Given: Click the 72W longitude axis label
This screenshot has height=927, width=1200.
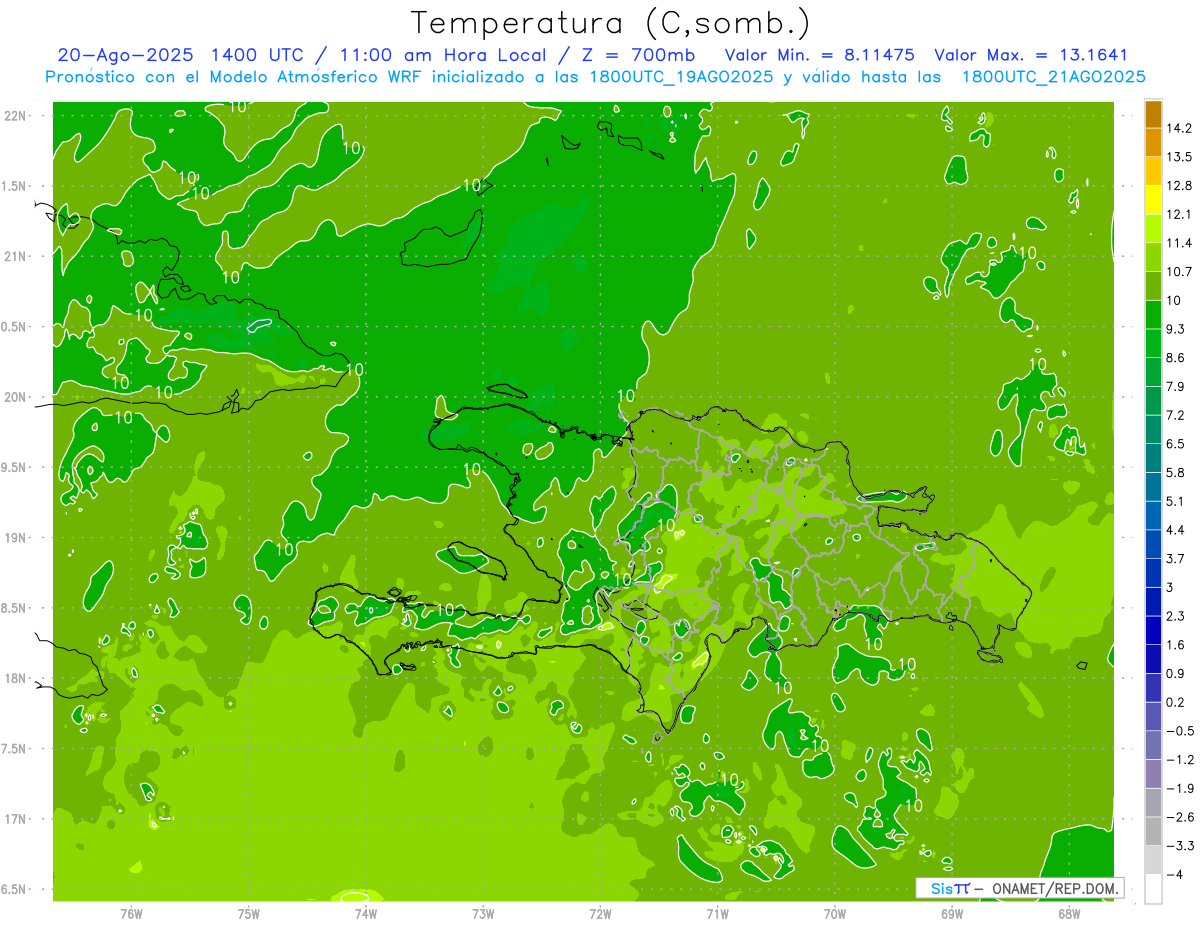Looking at the screenshot, I should click(x=600, y=914).
